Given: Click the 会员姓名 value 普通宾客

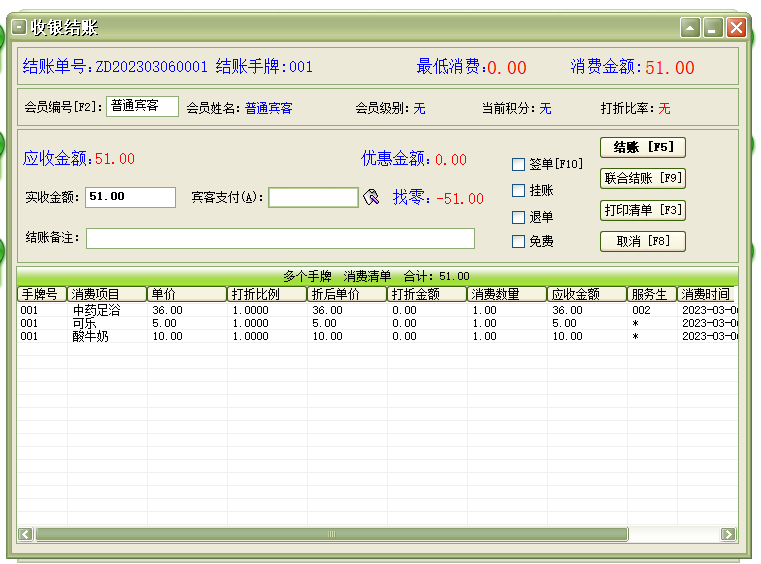Looking at the screenshot, I should pyautogui.click(x=268, y=108).
